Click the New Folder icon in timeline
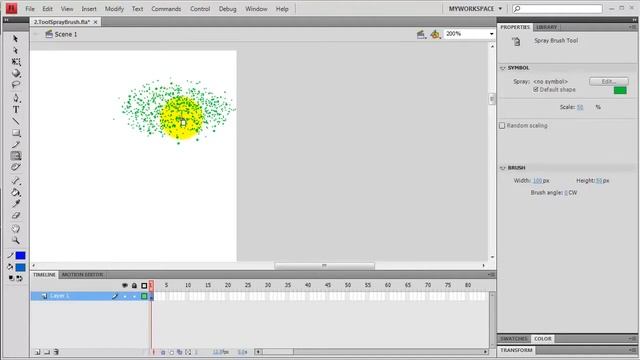Viewport: 640px width, 360px height. click(x=47, y=352)
